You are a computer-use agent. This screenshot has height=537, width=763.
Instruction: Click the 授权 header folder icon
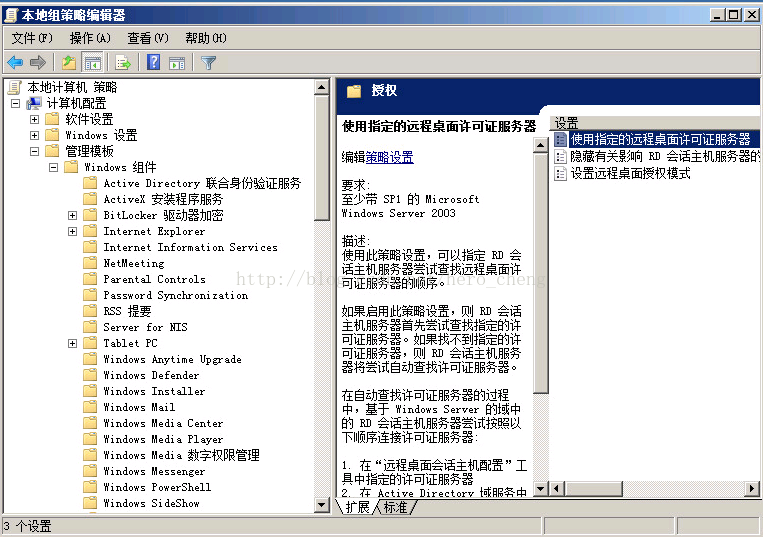coord(354,91)
